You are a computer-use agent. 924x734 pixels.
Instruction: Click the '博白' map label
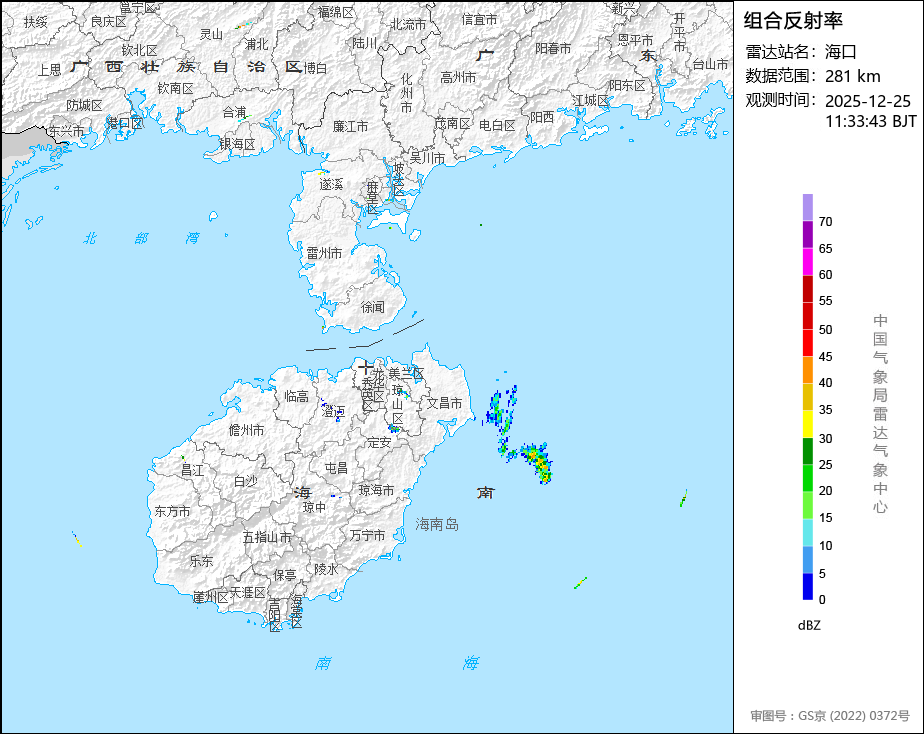315,68
